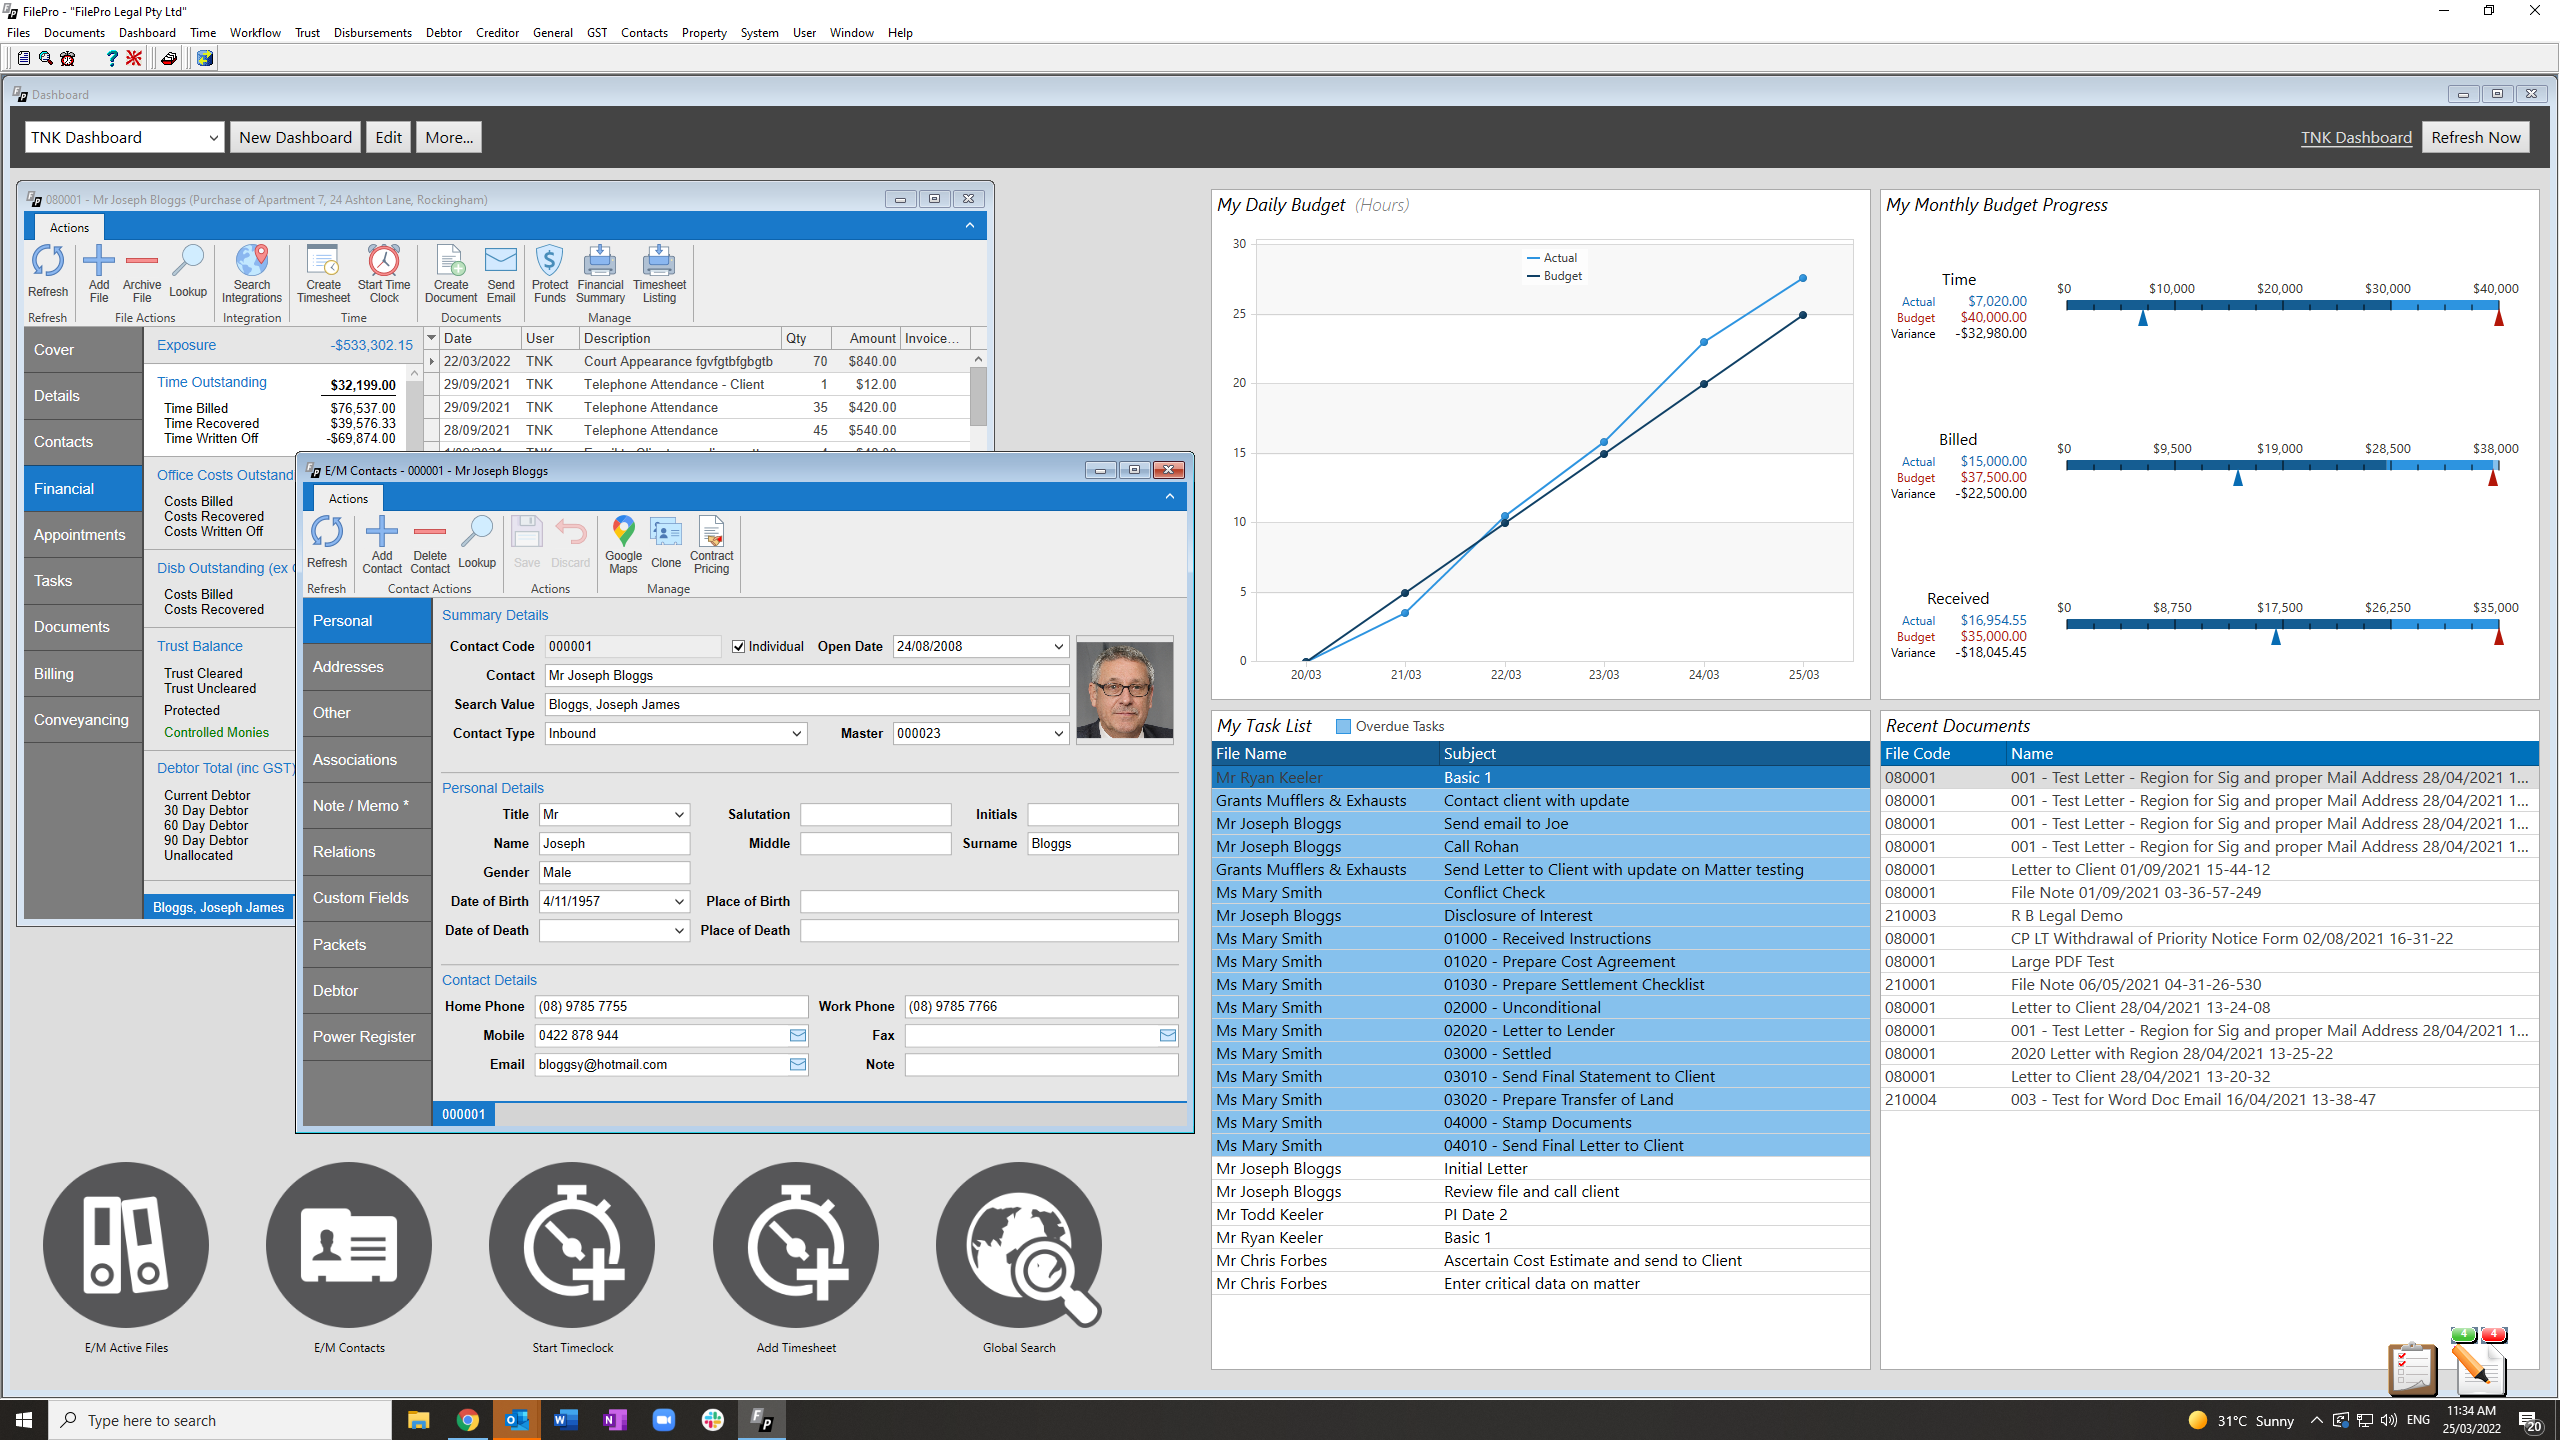2560x1440 pixels.
Task: Click the Refresh Now button
Action: point(2476,137)
